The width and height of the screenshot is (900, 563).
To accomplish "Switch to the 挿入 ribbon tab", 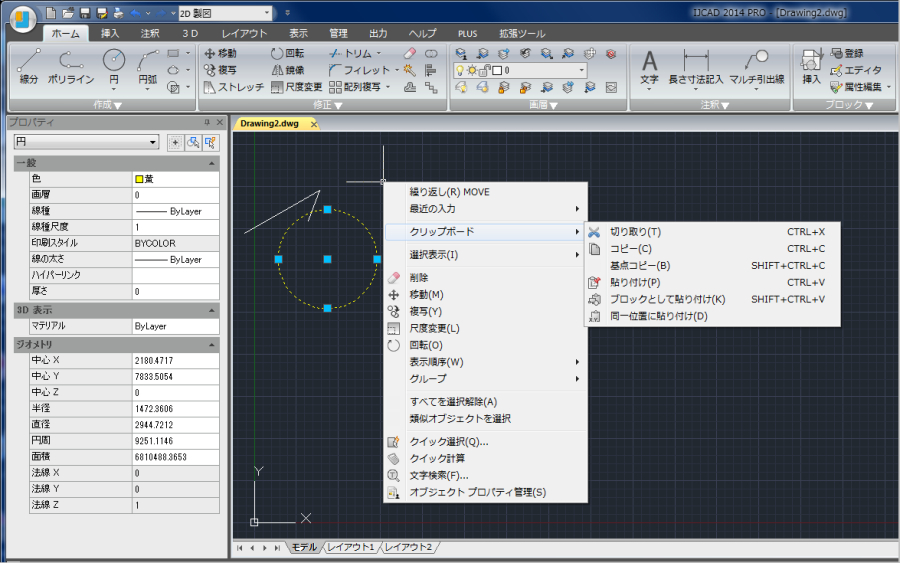I will click(x=110, y=33).
